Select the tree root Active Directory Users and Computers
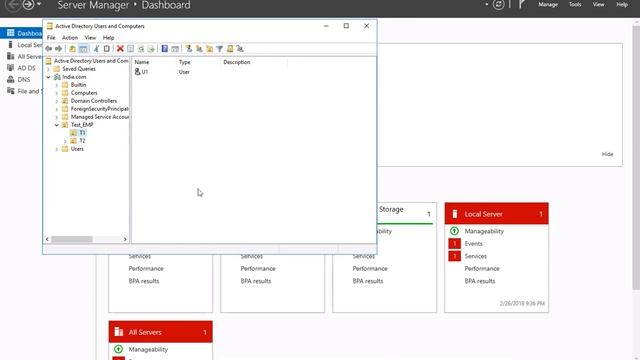 coord(91,60)
